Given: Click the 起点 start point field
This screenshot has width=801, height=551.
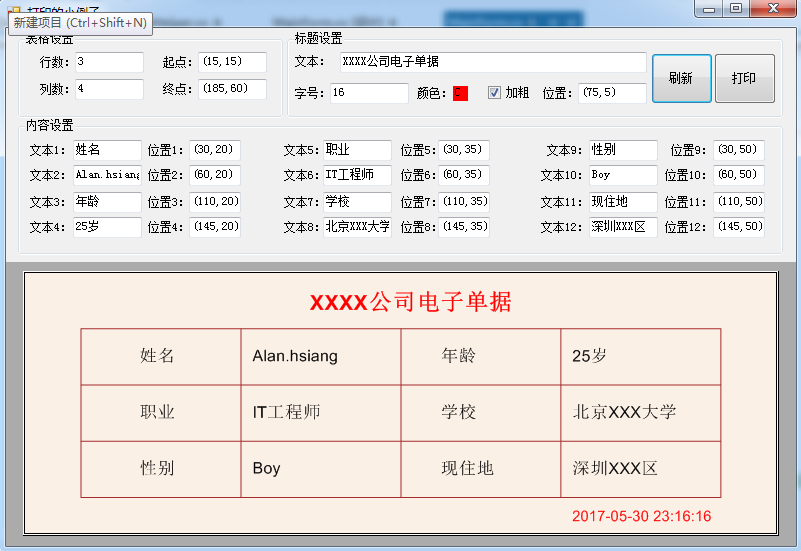Looking at the screenshot, I should coord(232,62).
